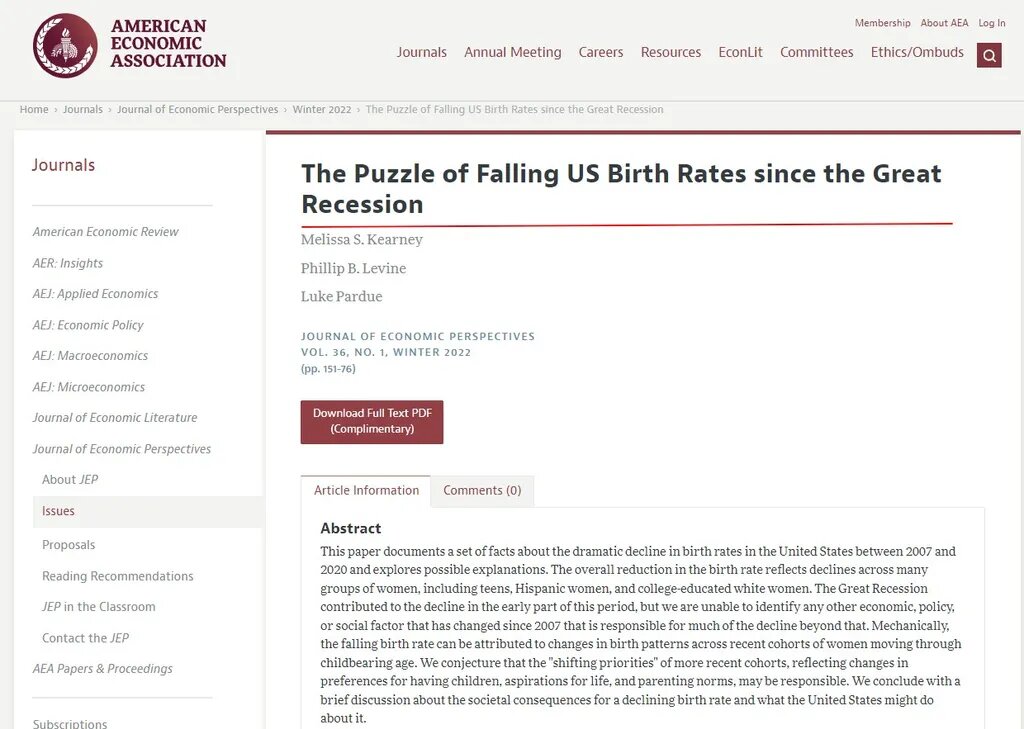Download the full text PDF
1024x729 pixels.
tap(372, 421)
